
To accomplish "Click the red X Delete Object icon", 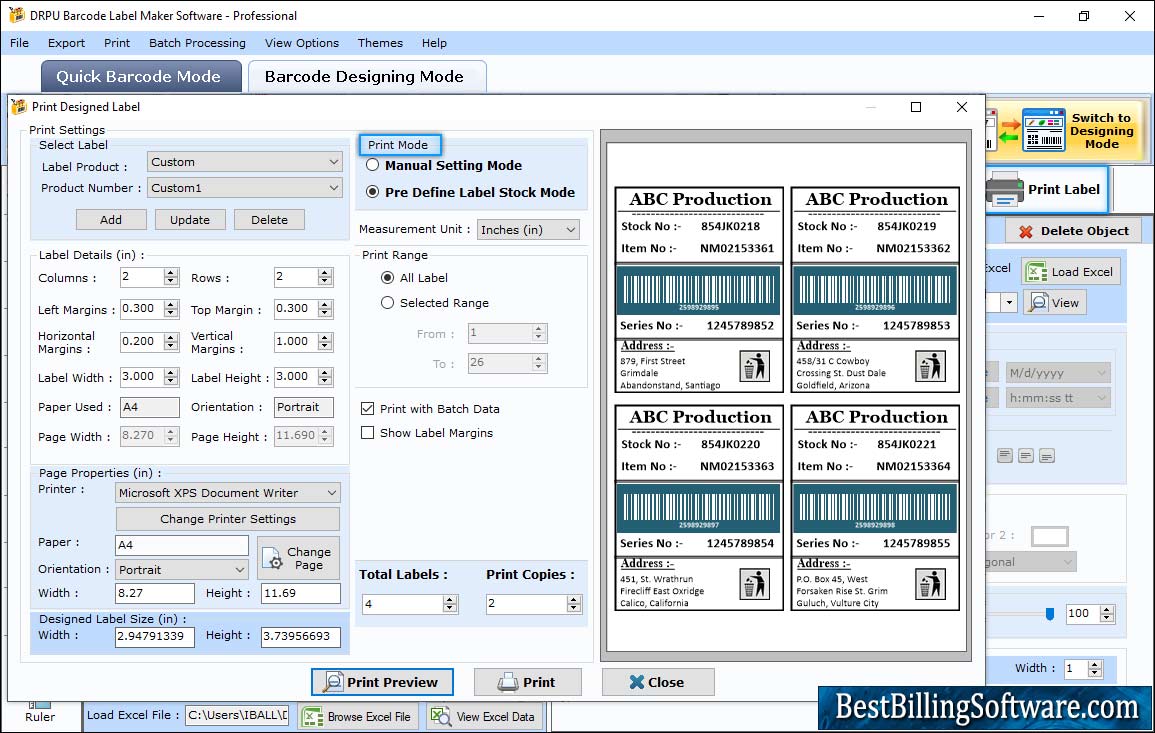I will click(1025, 231).
